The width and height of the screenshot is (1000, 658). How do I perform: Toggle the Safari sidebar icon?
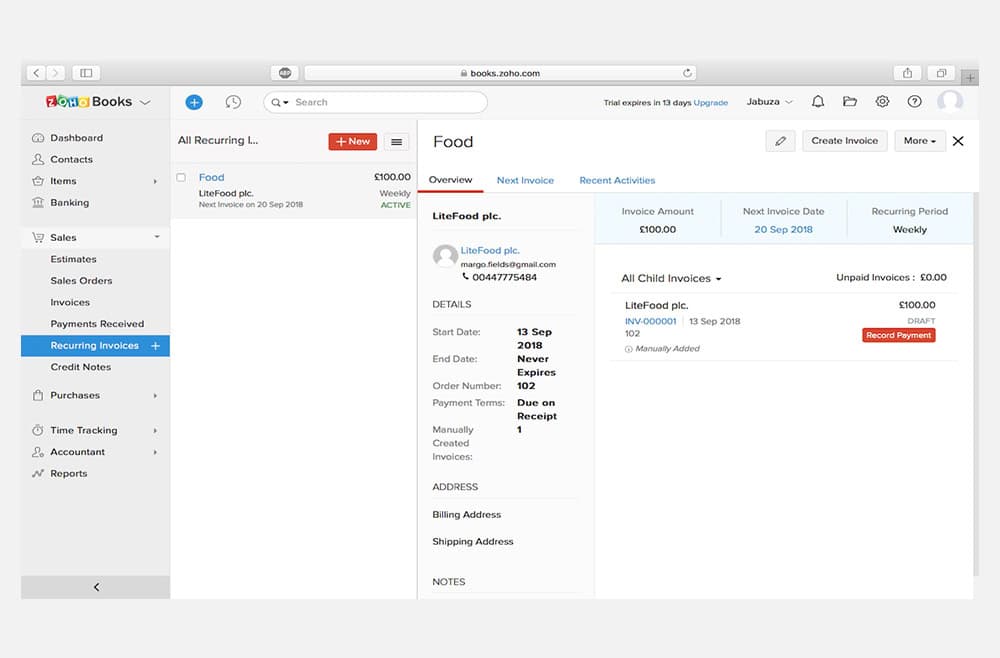(86, 73)
